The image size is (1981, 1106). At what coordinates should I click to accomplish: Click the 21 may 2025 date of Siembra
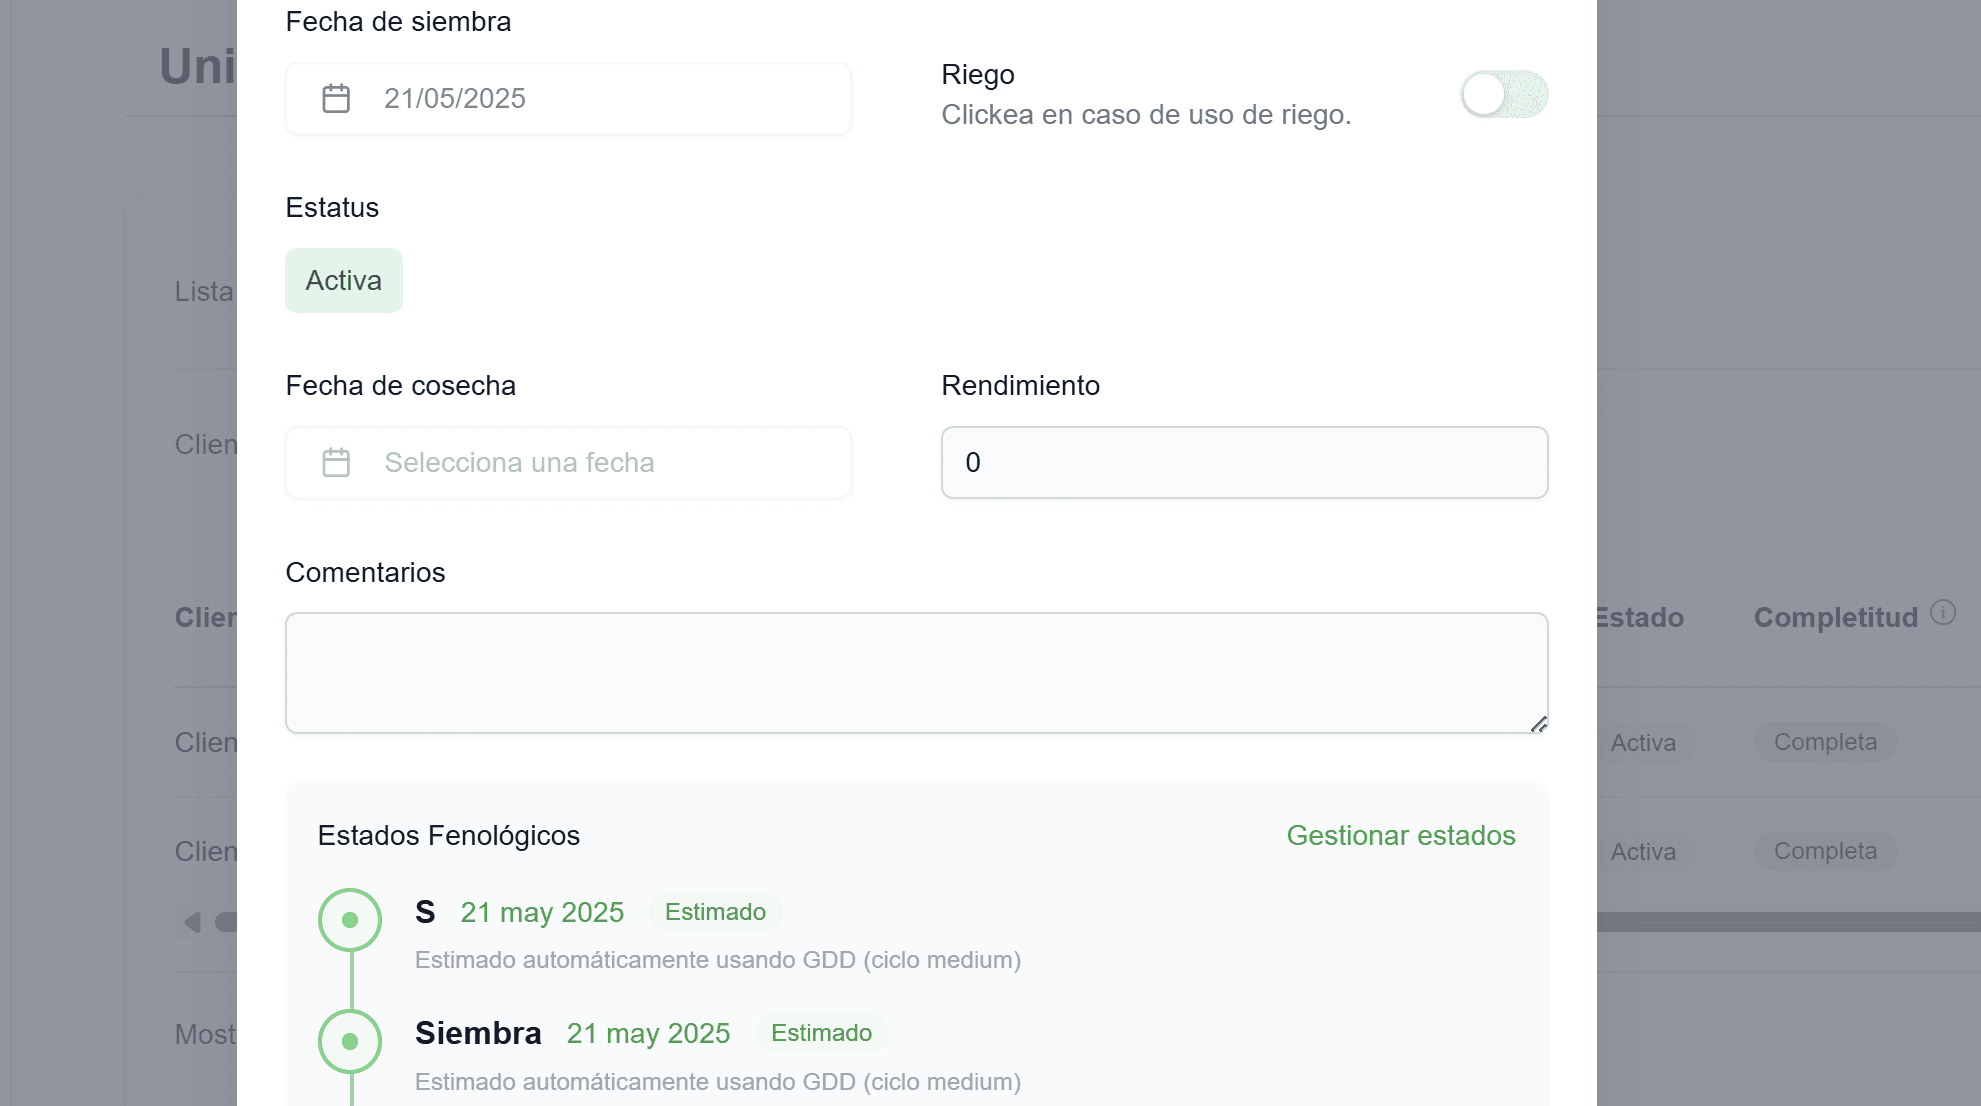[x=648, y=1033]
